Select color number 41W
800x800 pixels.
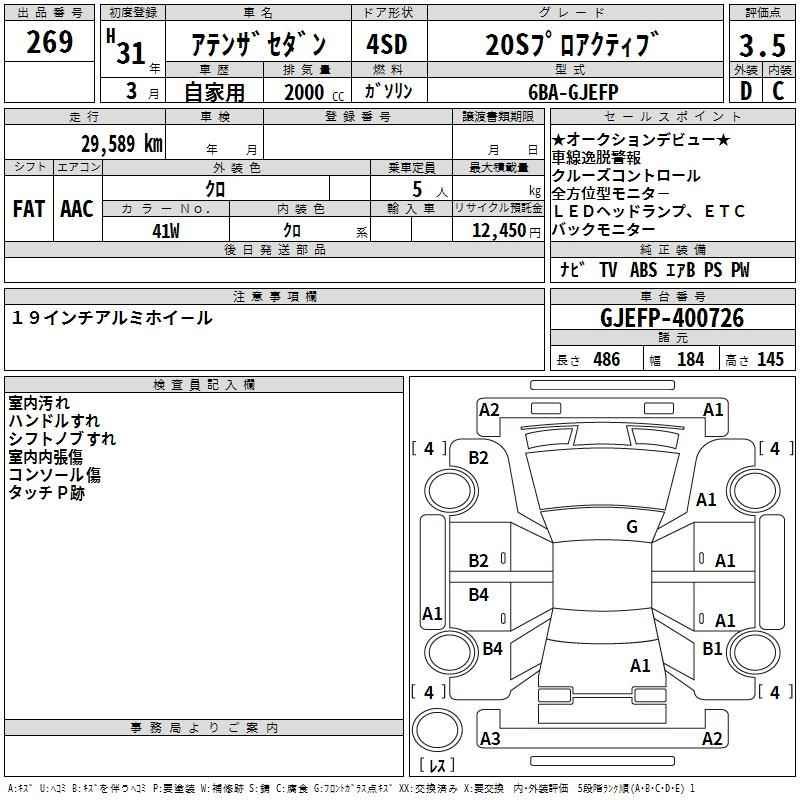pos(166,231)
